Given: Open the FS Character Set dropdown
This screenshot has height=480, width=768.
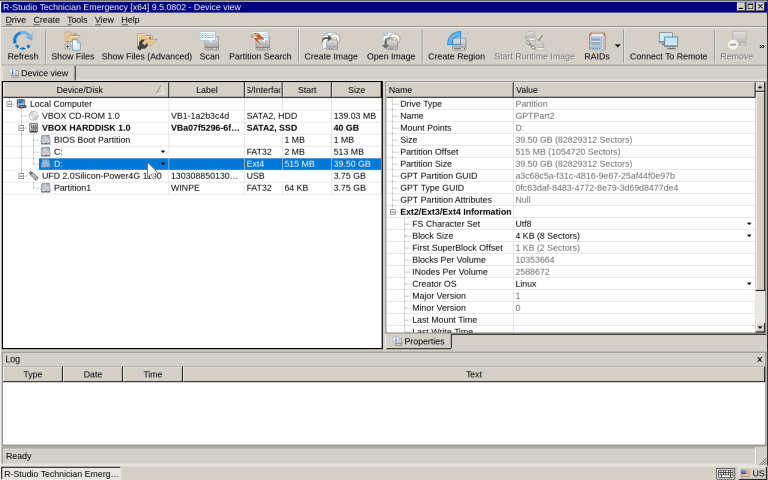Looking at the screenshot, I should [x=748, y=224].
